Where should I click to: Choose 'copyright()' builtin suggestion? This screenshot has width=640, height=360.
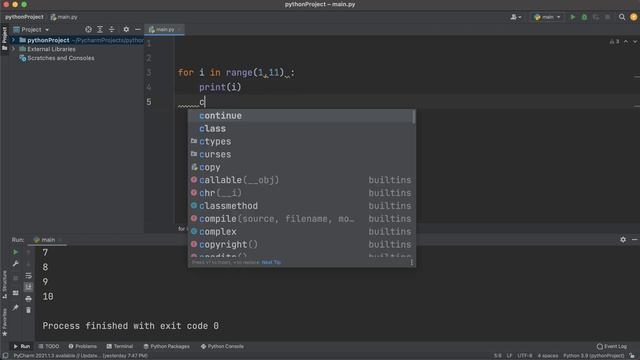point(301,244)
